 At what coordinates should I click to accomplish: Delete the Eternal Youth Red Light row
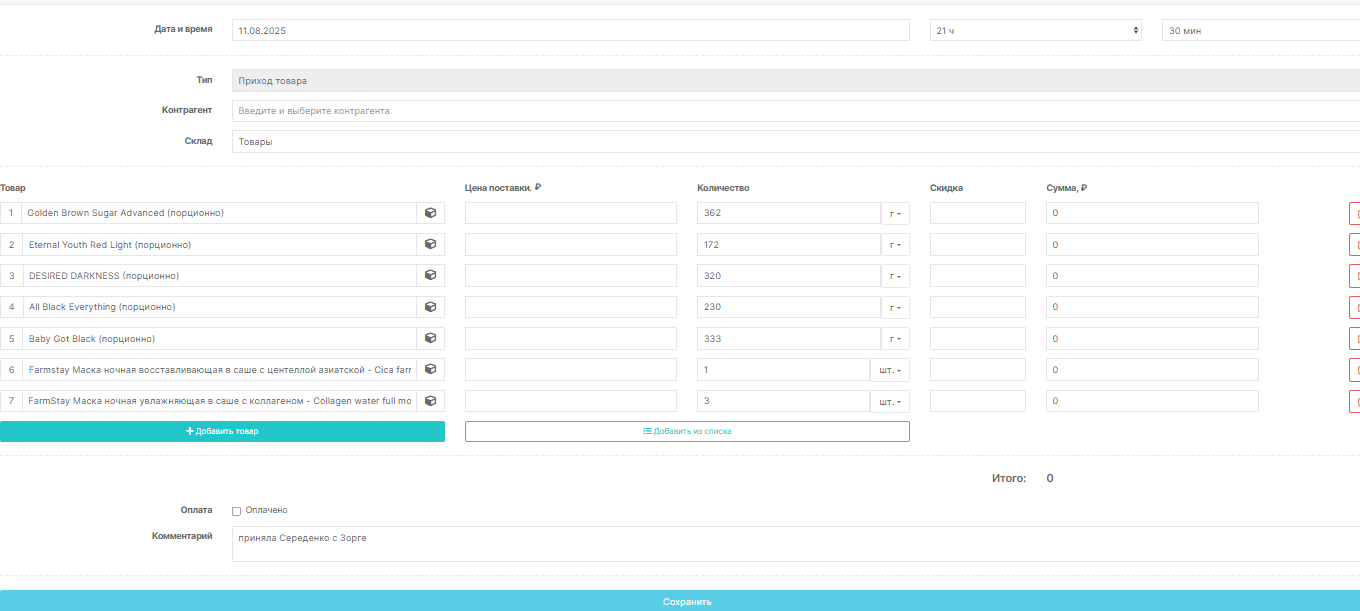pyautogui.click(x=1355, y=244)
